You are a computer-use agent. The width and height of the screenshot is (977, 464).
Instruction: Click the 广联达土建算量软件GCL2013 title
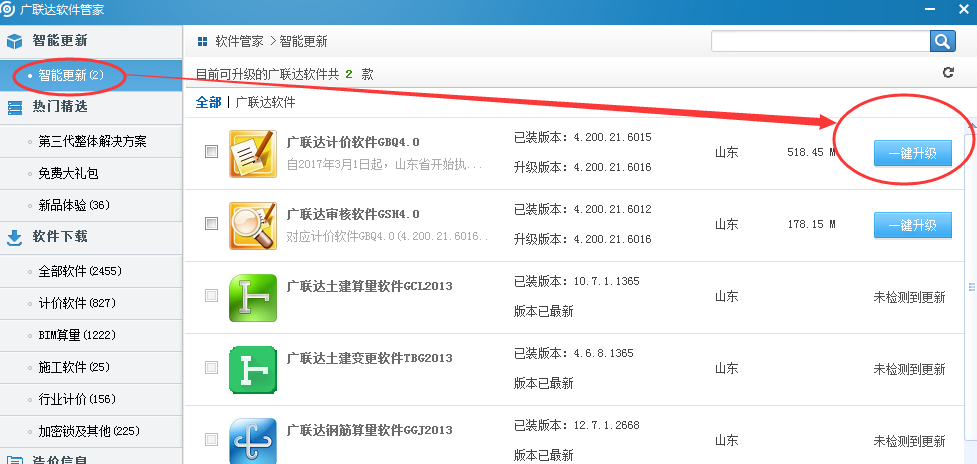coord(369,286)
